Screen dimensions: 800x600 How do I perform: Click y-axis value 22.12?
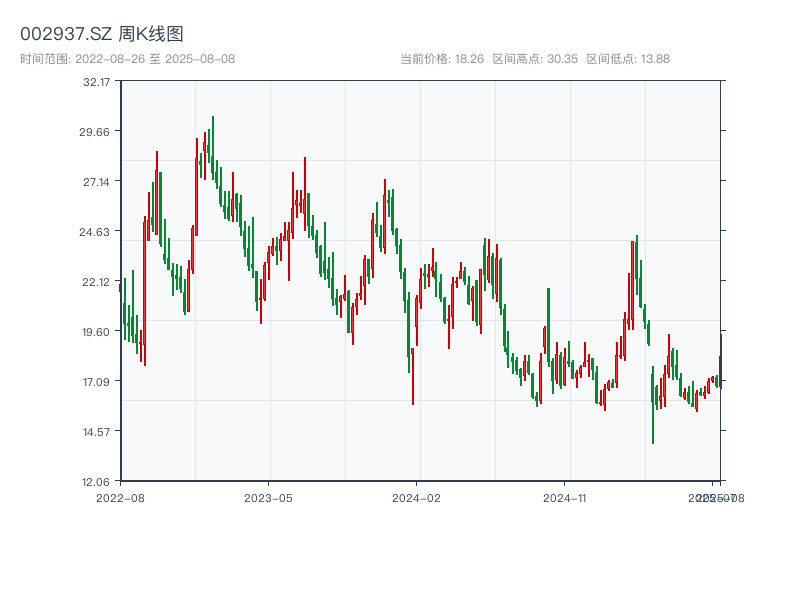point(96,282)
